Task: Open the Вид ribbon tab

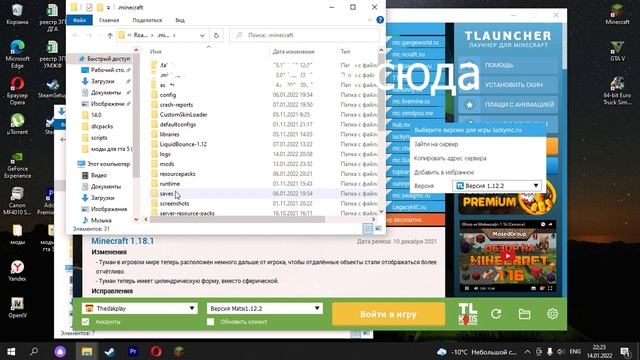Action: click(x=180, y=20)
